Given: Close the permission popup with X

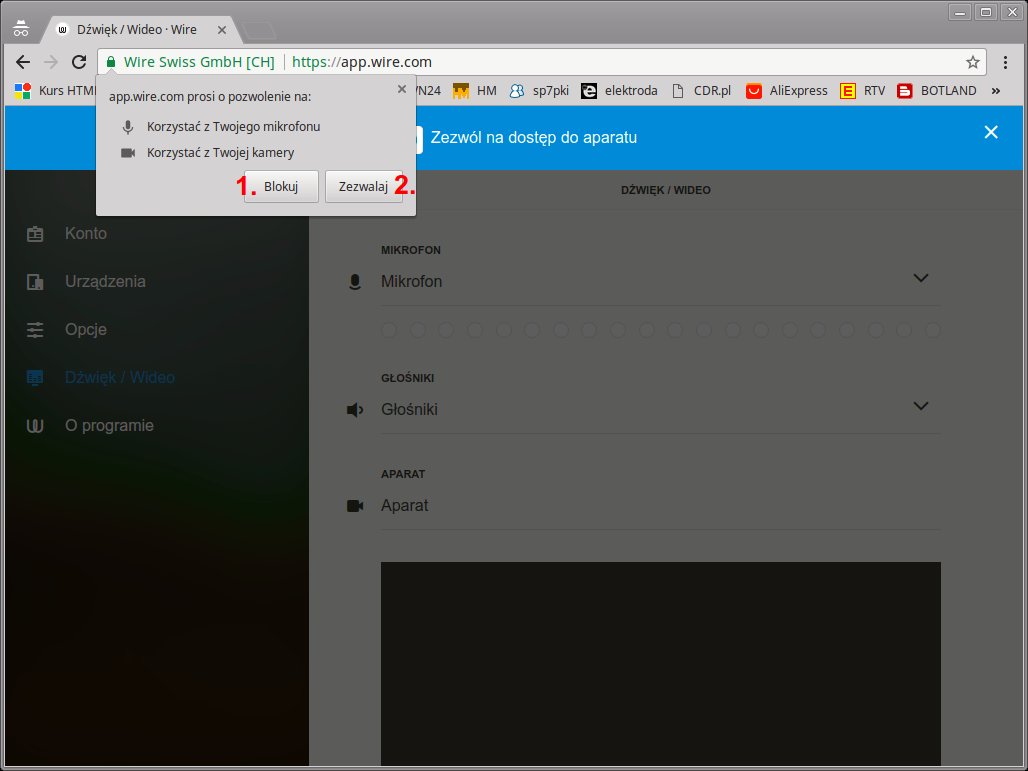Looking at the screenshot, I should pyautogui.click(x=402, y=89).
